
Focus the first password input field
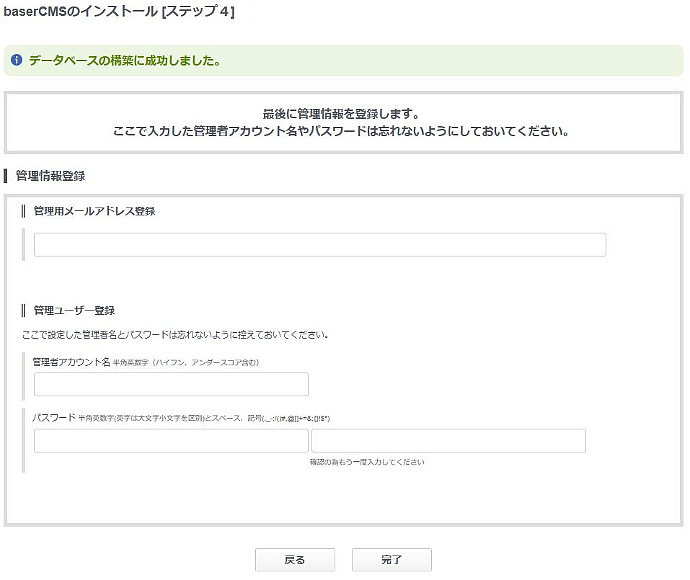[171, 441]
